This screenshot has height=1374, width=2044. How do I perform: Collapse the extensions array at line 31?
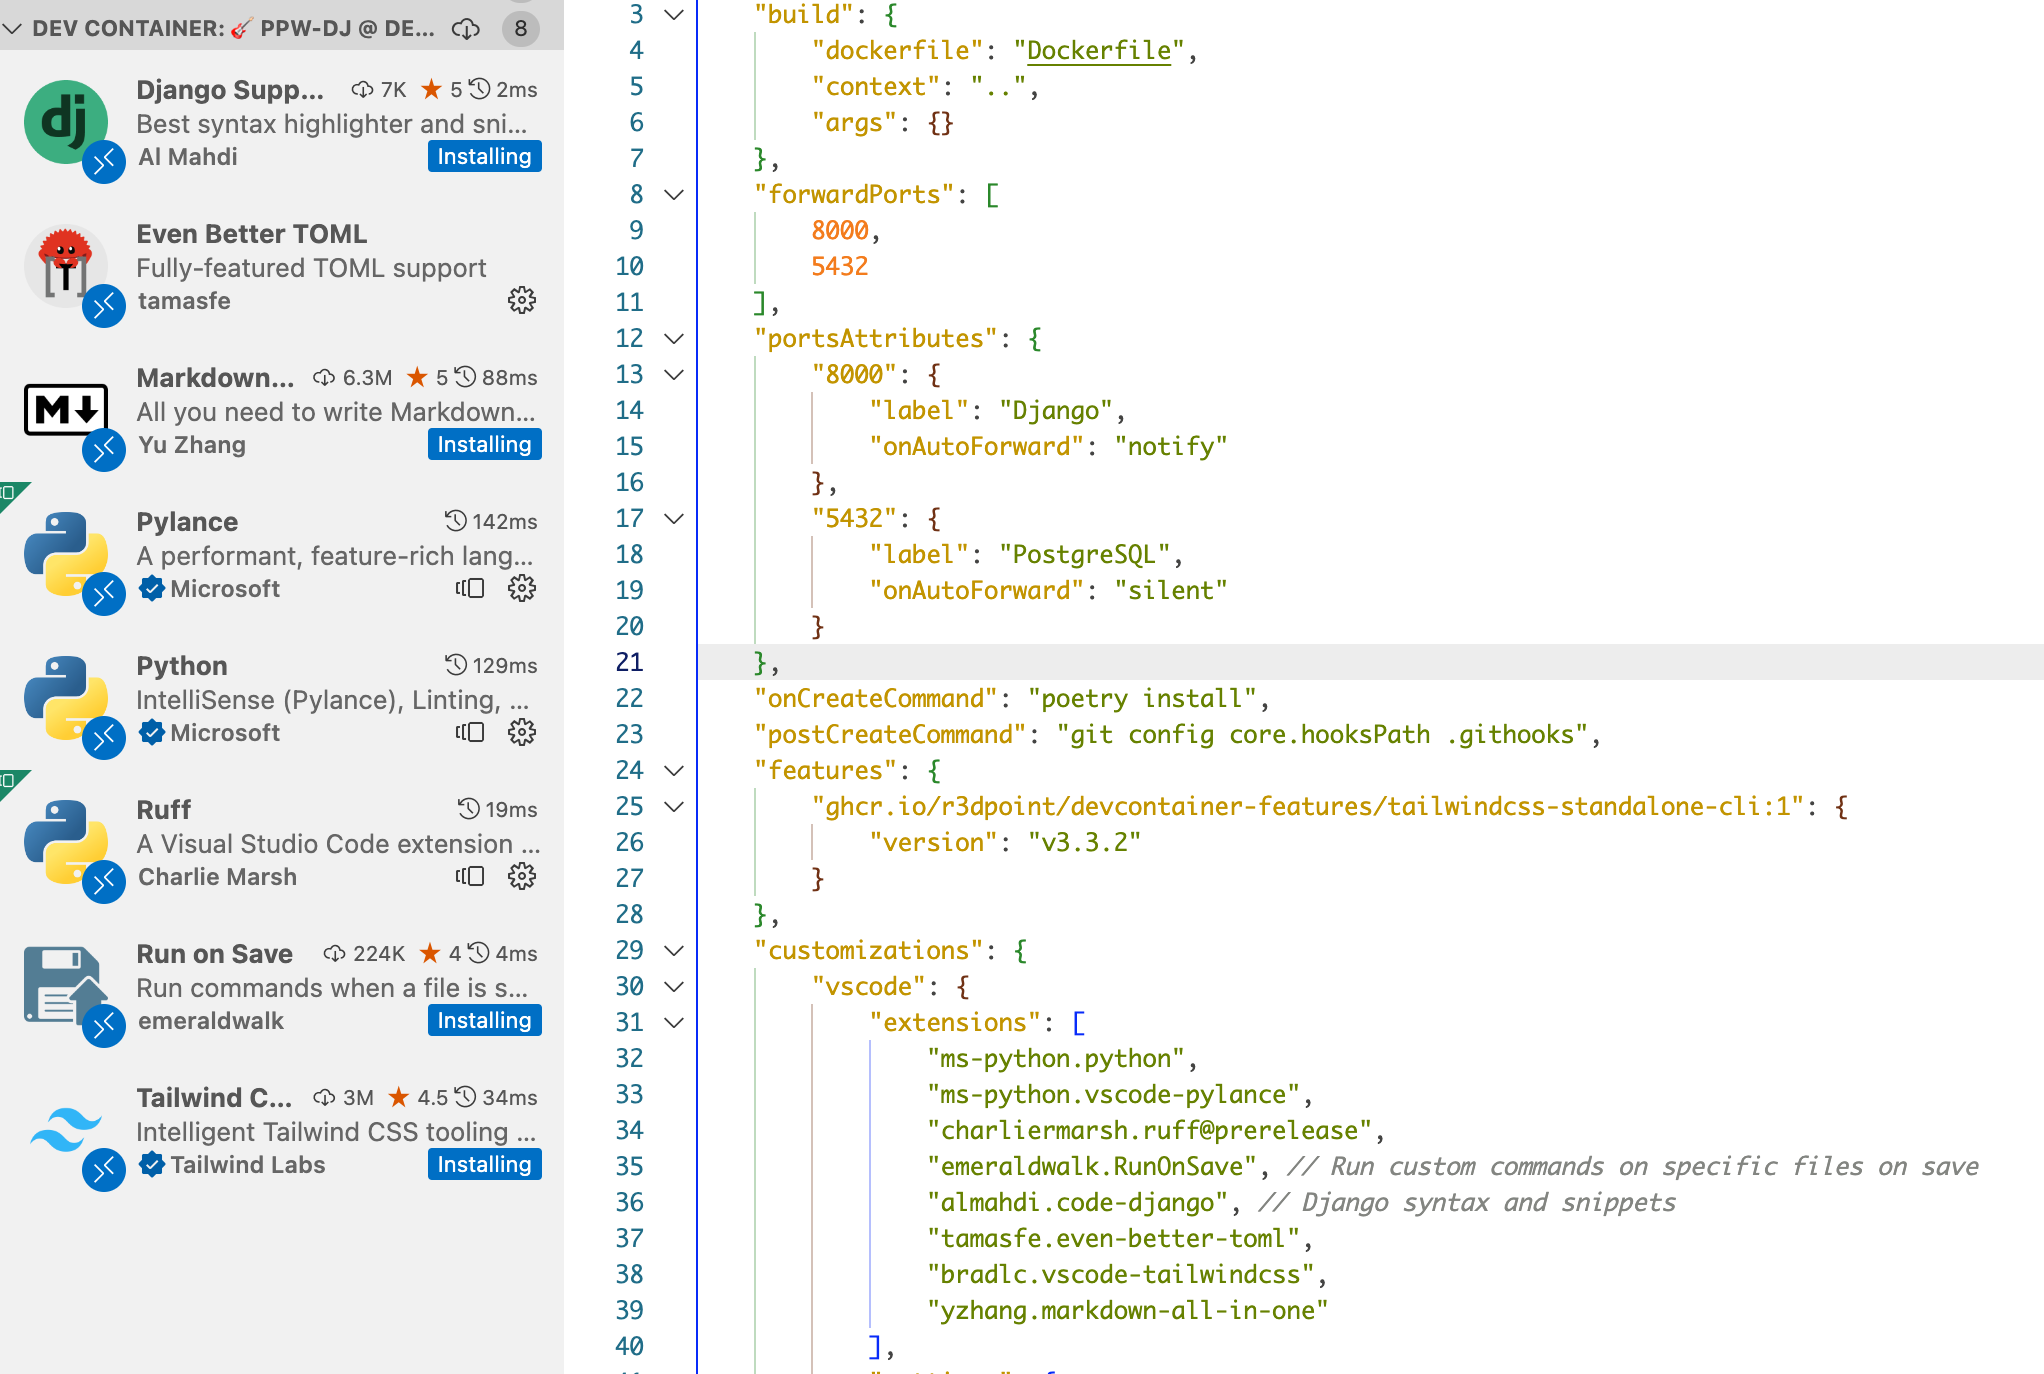[x=675, y=1022]
